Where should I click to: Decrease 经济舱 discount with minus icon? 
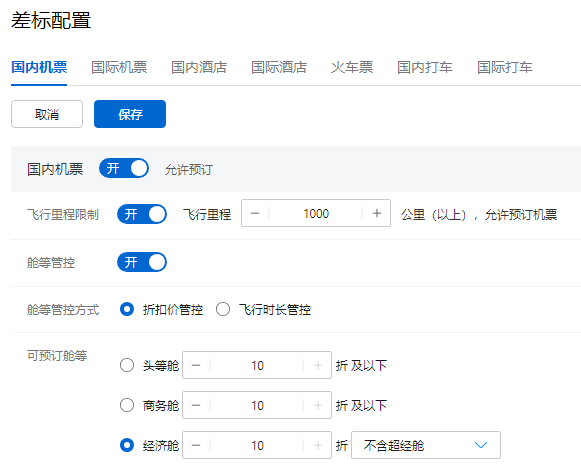tap(196, 445)
